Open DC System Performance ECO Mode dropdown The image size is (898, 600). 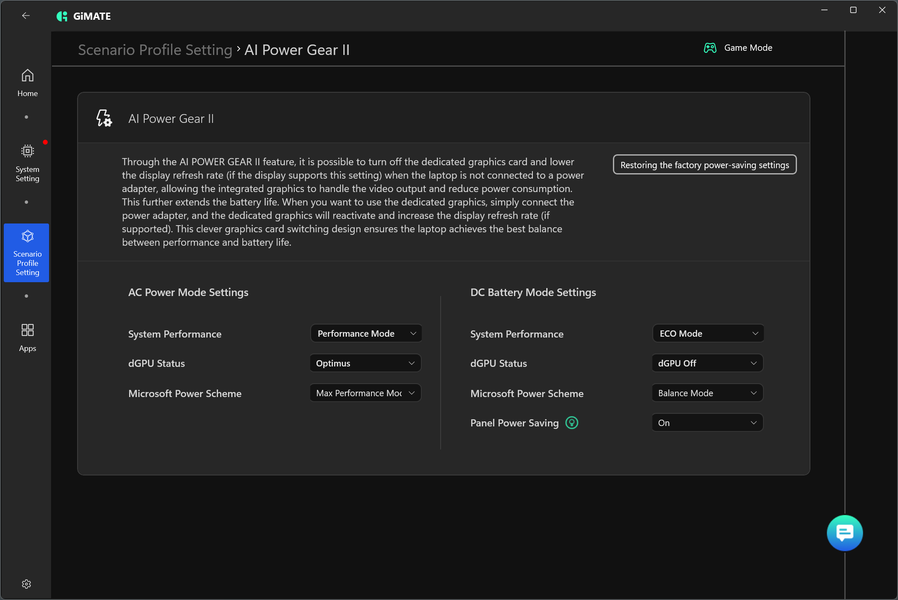click(707, 334)
